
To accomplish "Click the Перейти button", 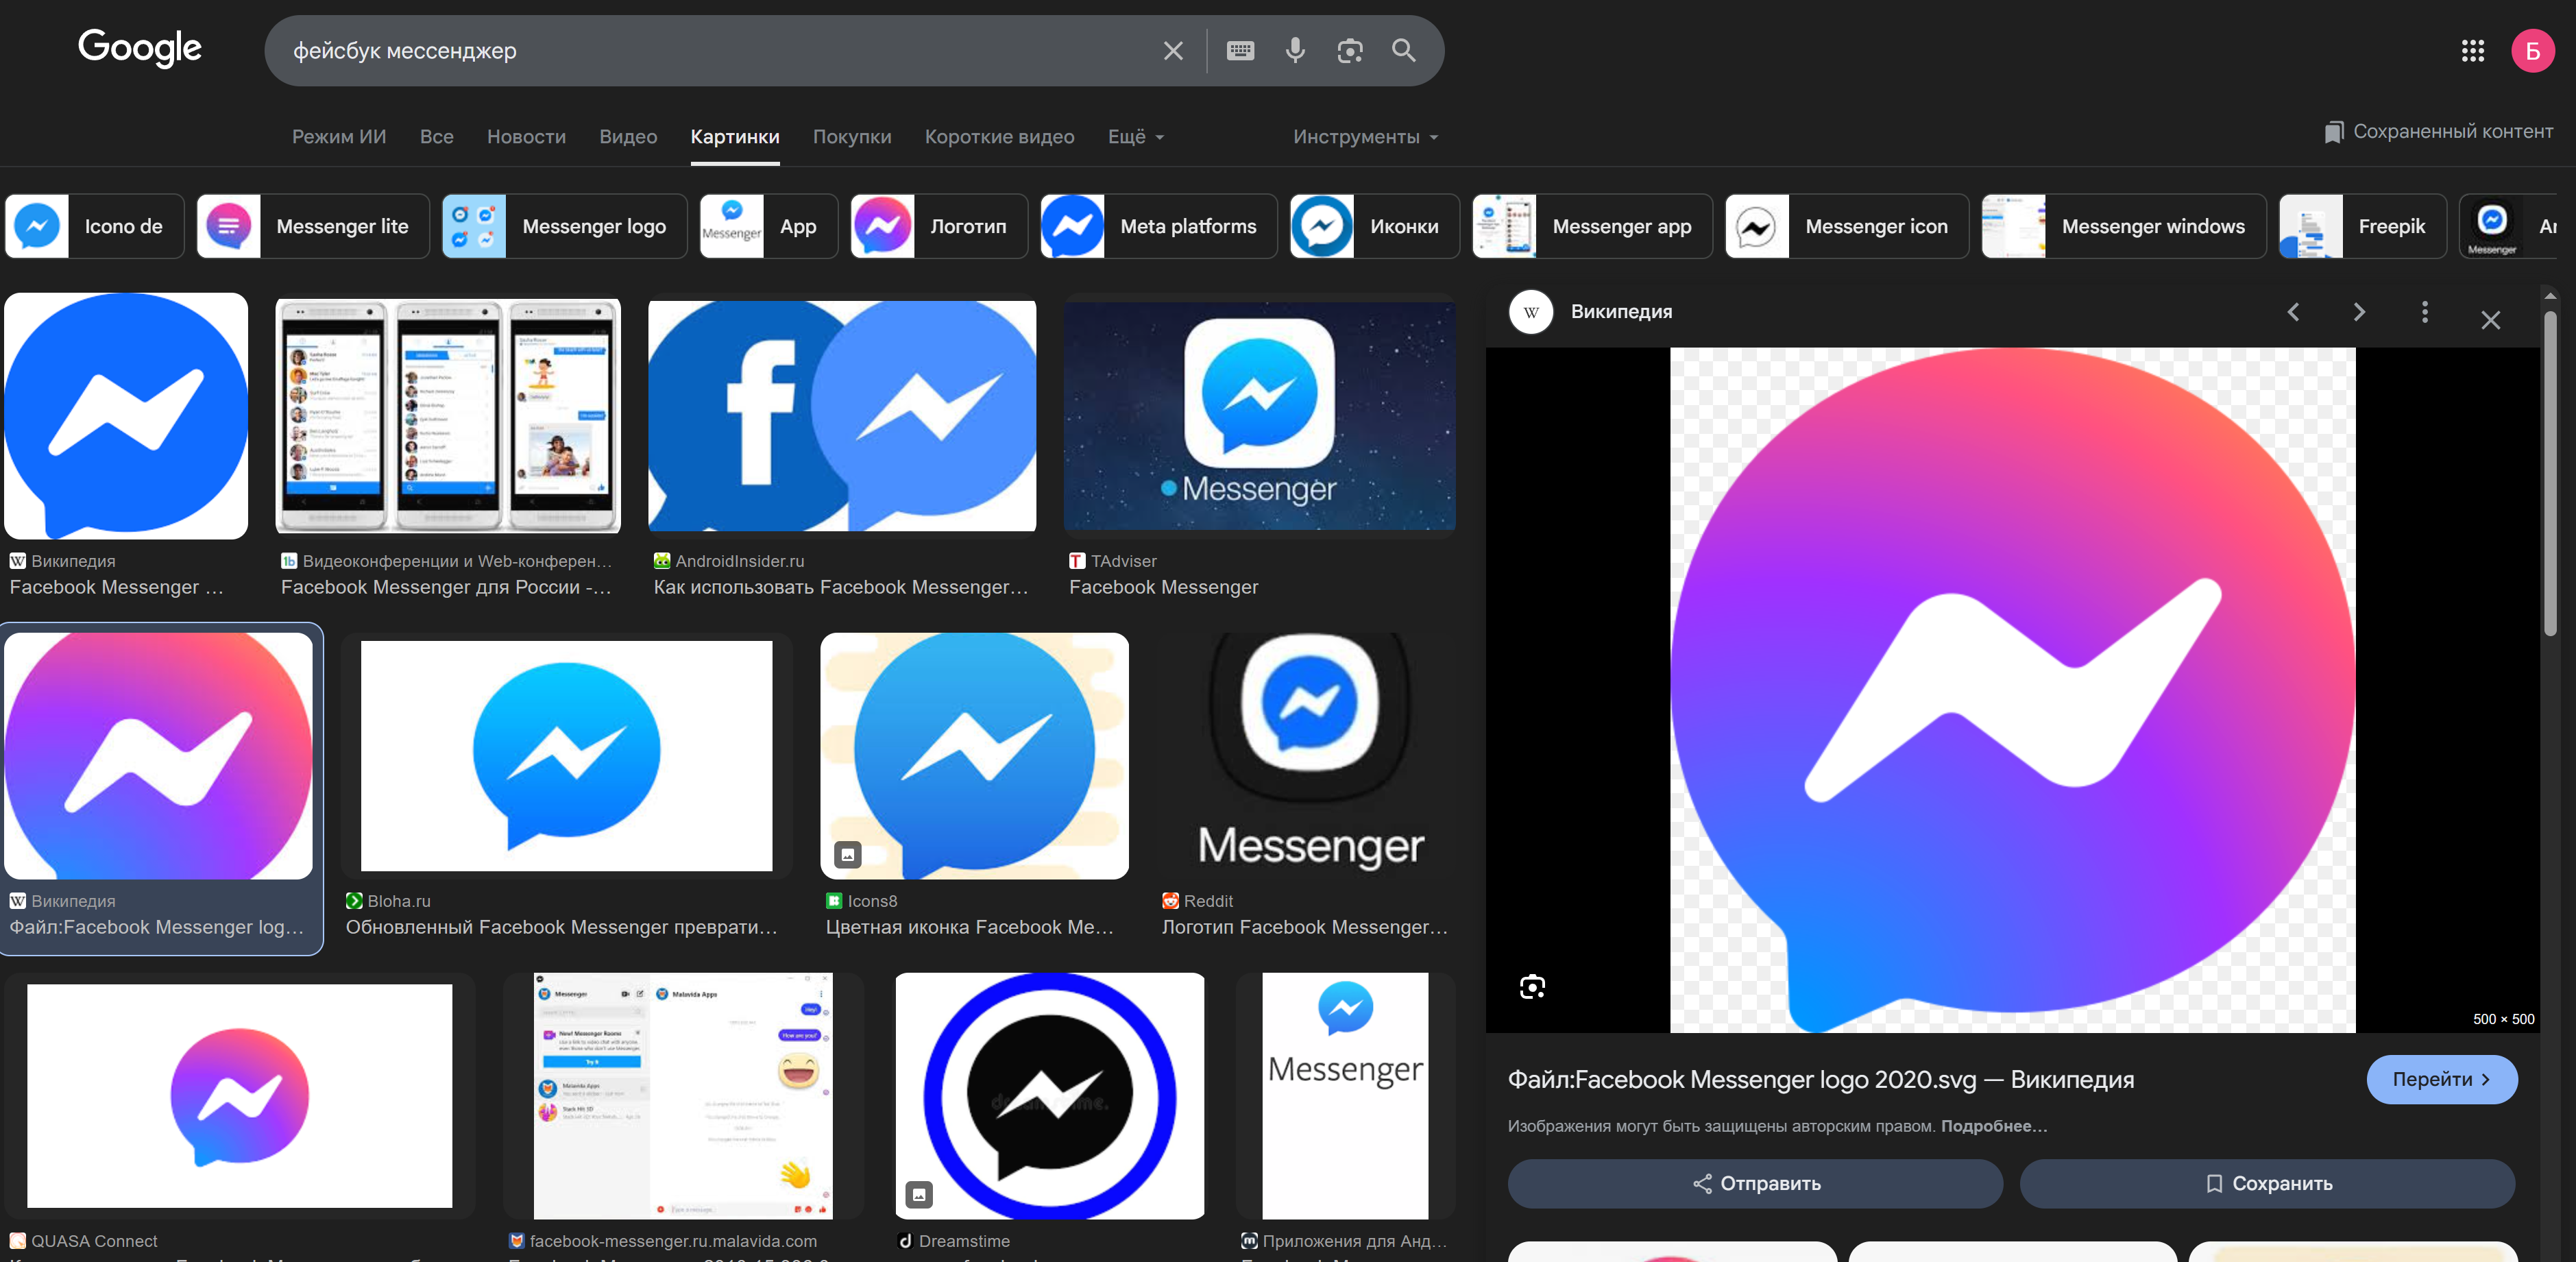I will point(2441,1079).
